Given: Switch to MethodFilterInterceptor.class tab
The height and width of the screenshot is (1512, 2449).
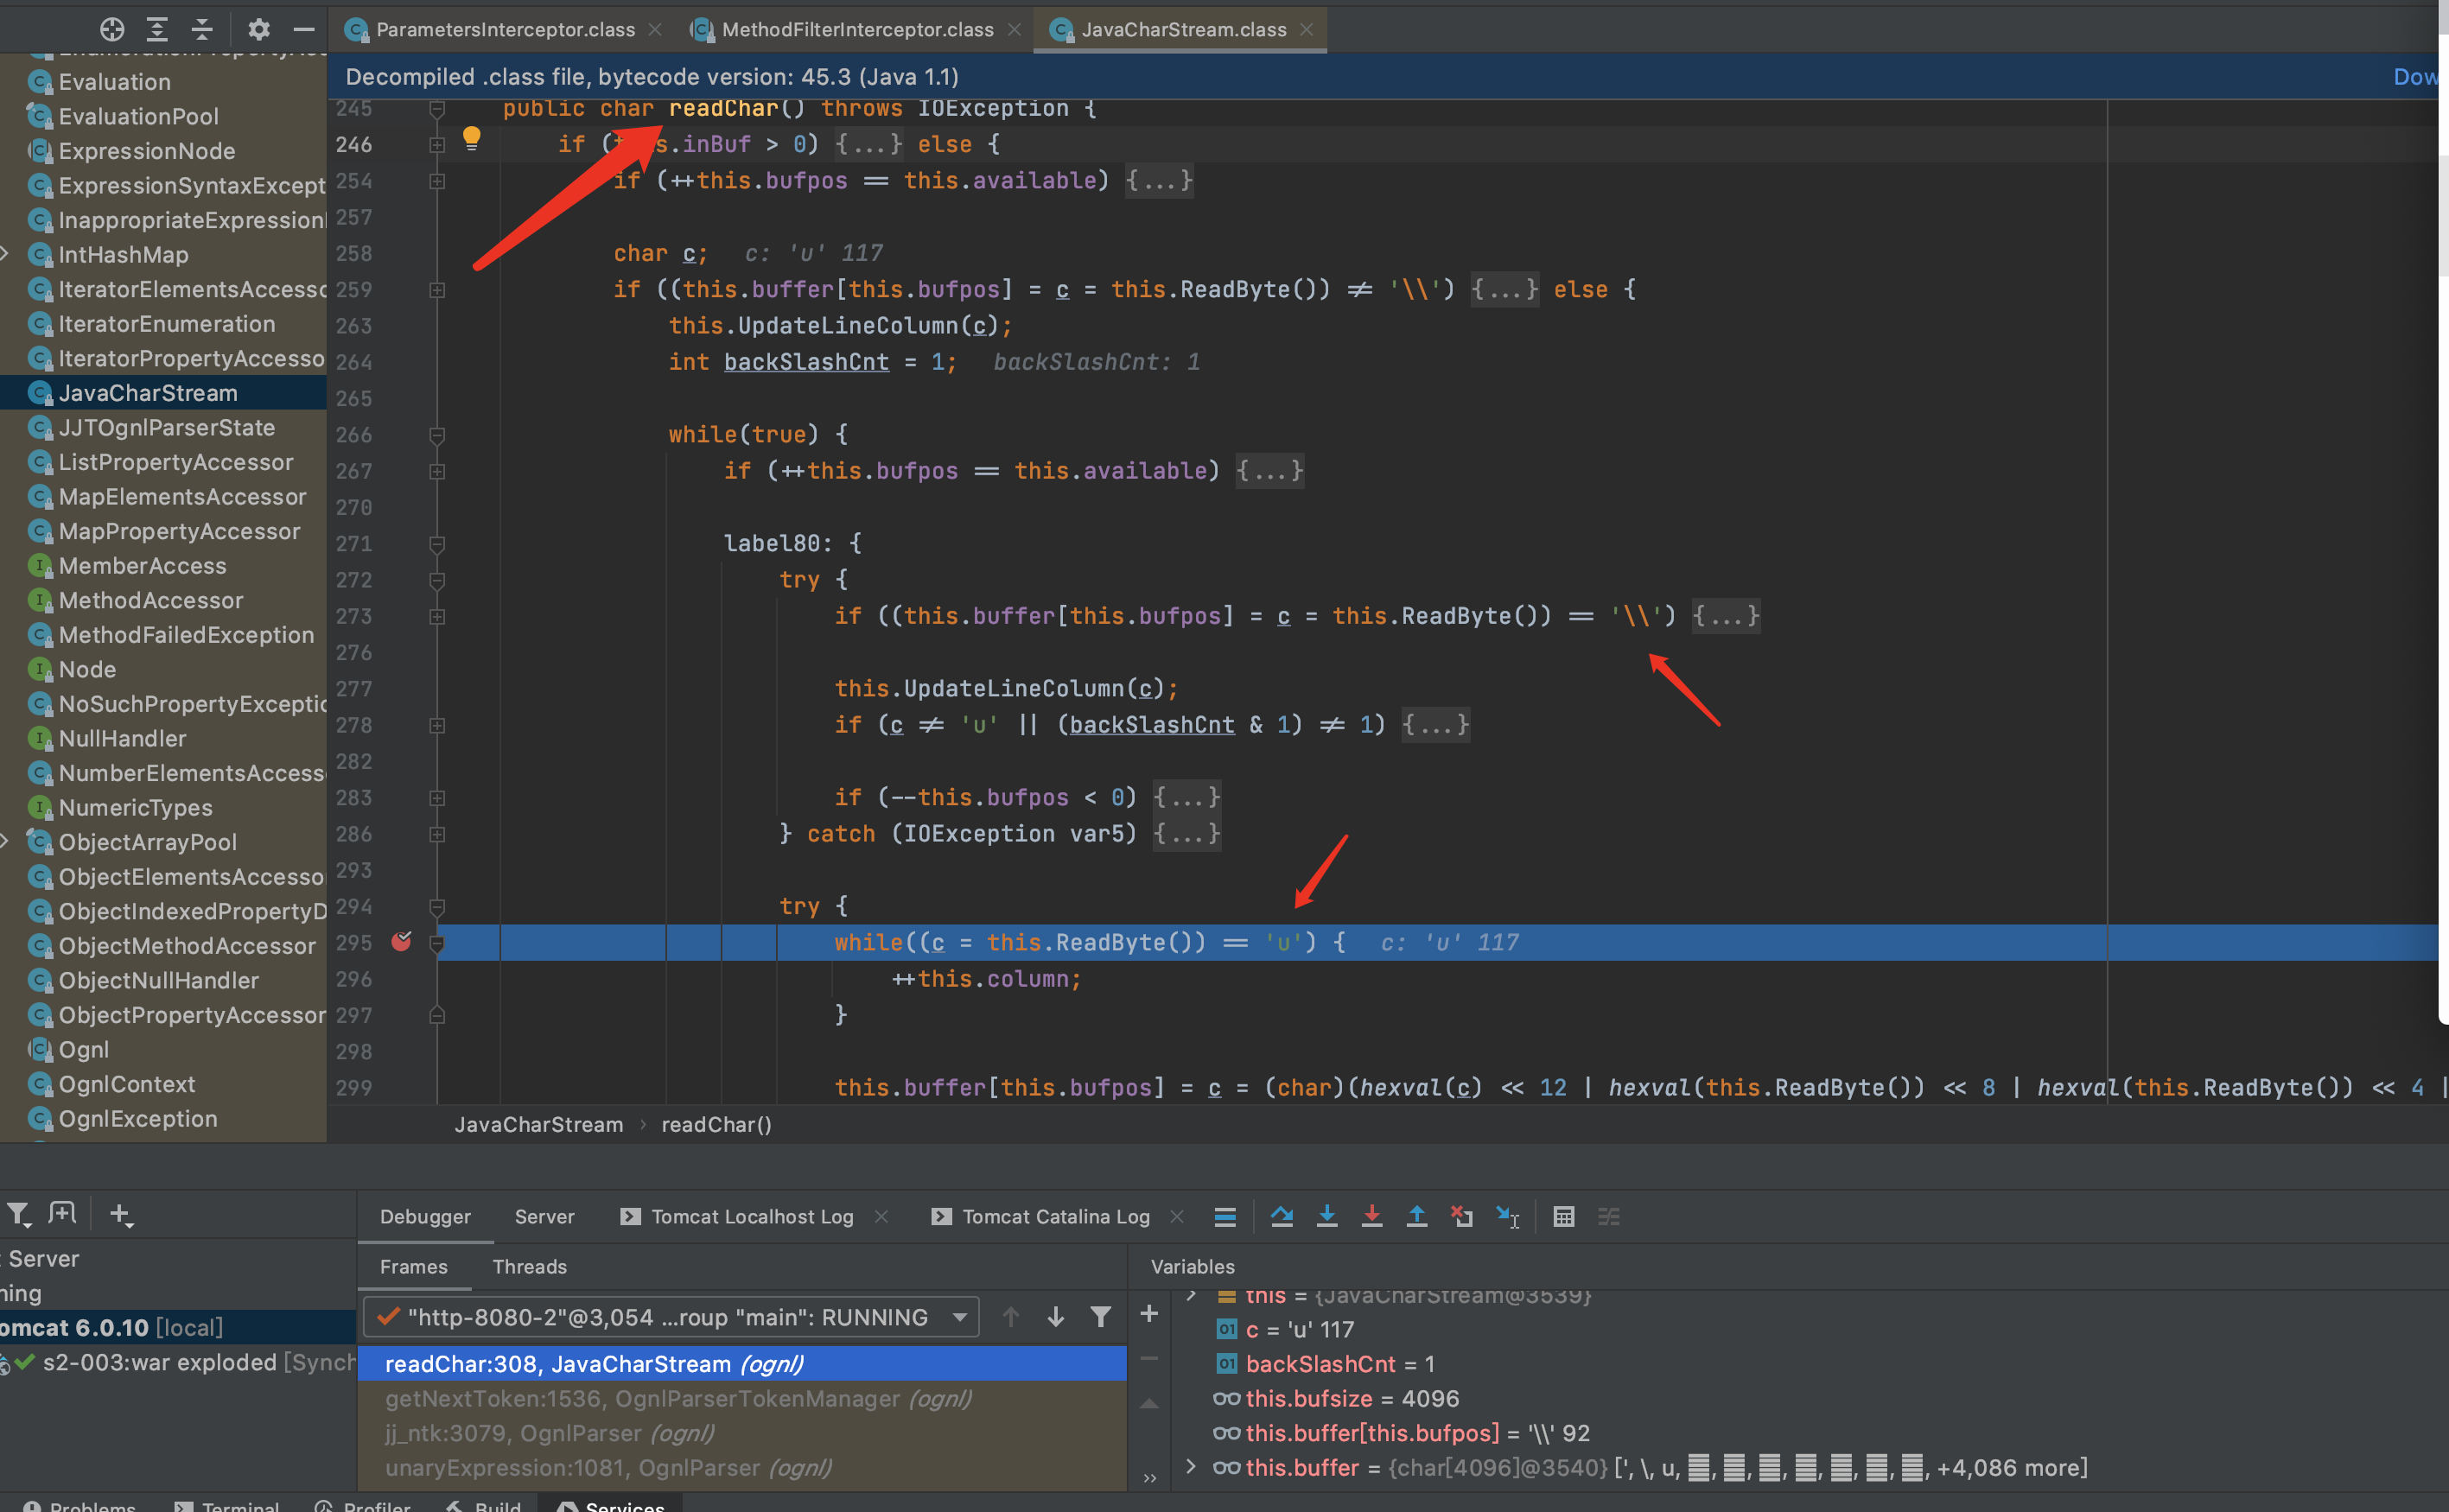Looking at the screenshot, I should pos(857,29).
